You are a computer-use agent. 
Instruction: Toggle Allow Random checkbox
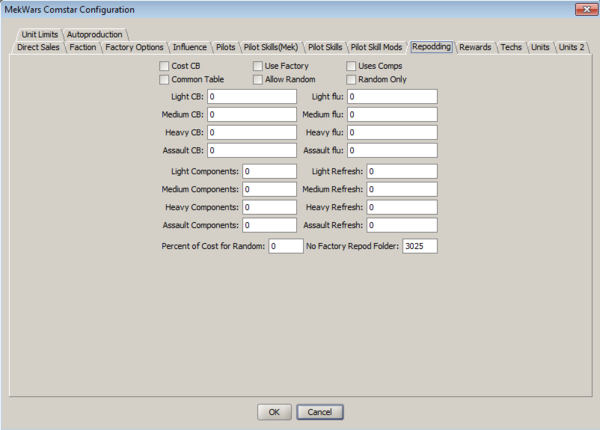(x=257, y=79)
